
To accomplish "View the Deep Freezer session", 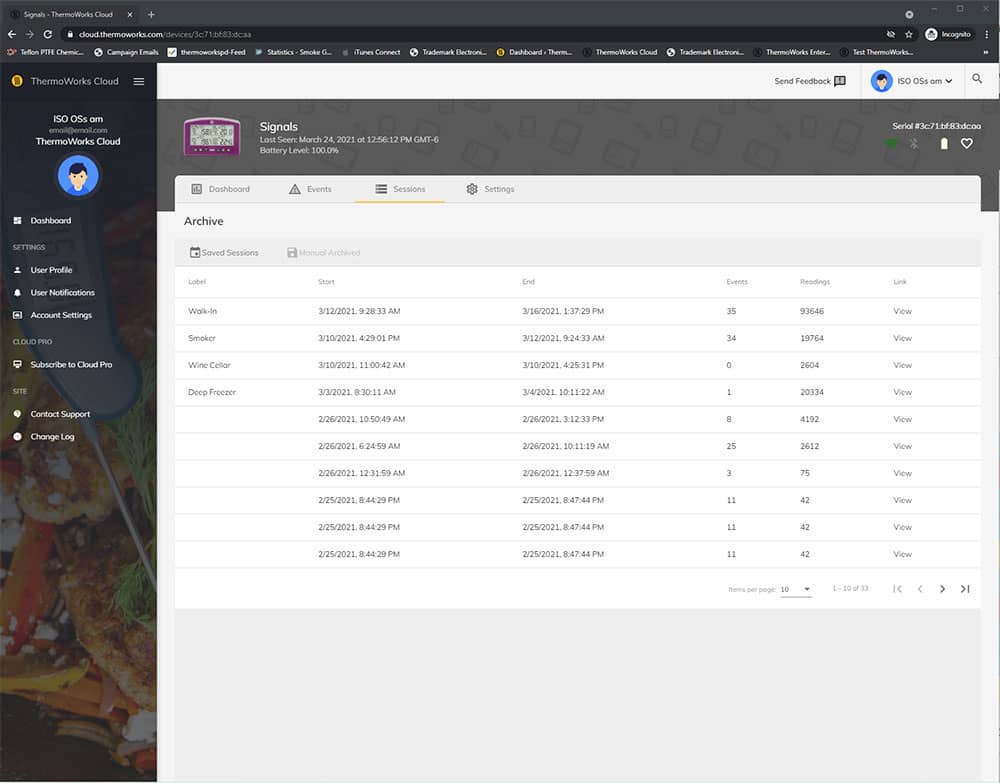I will (902, 392).
